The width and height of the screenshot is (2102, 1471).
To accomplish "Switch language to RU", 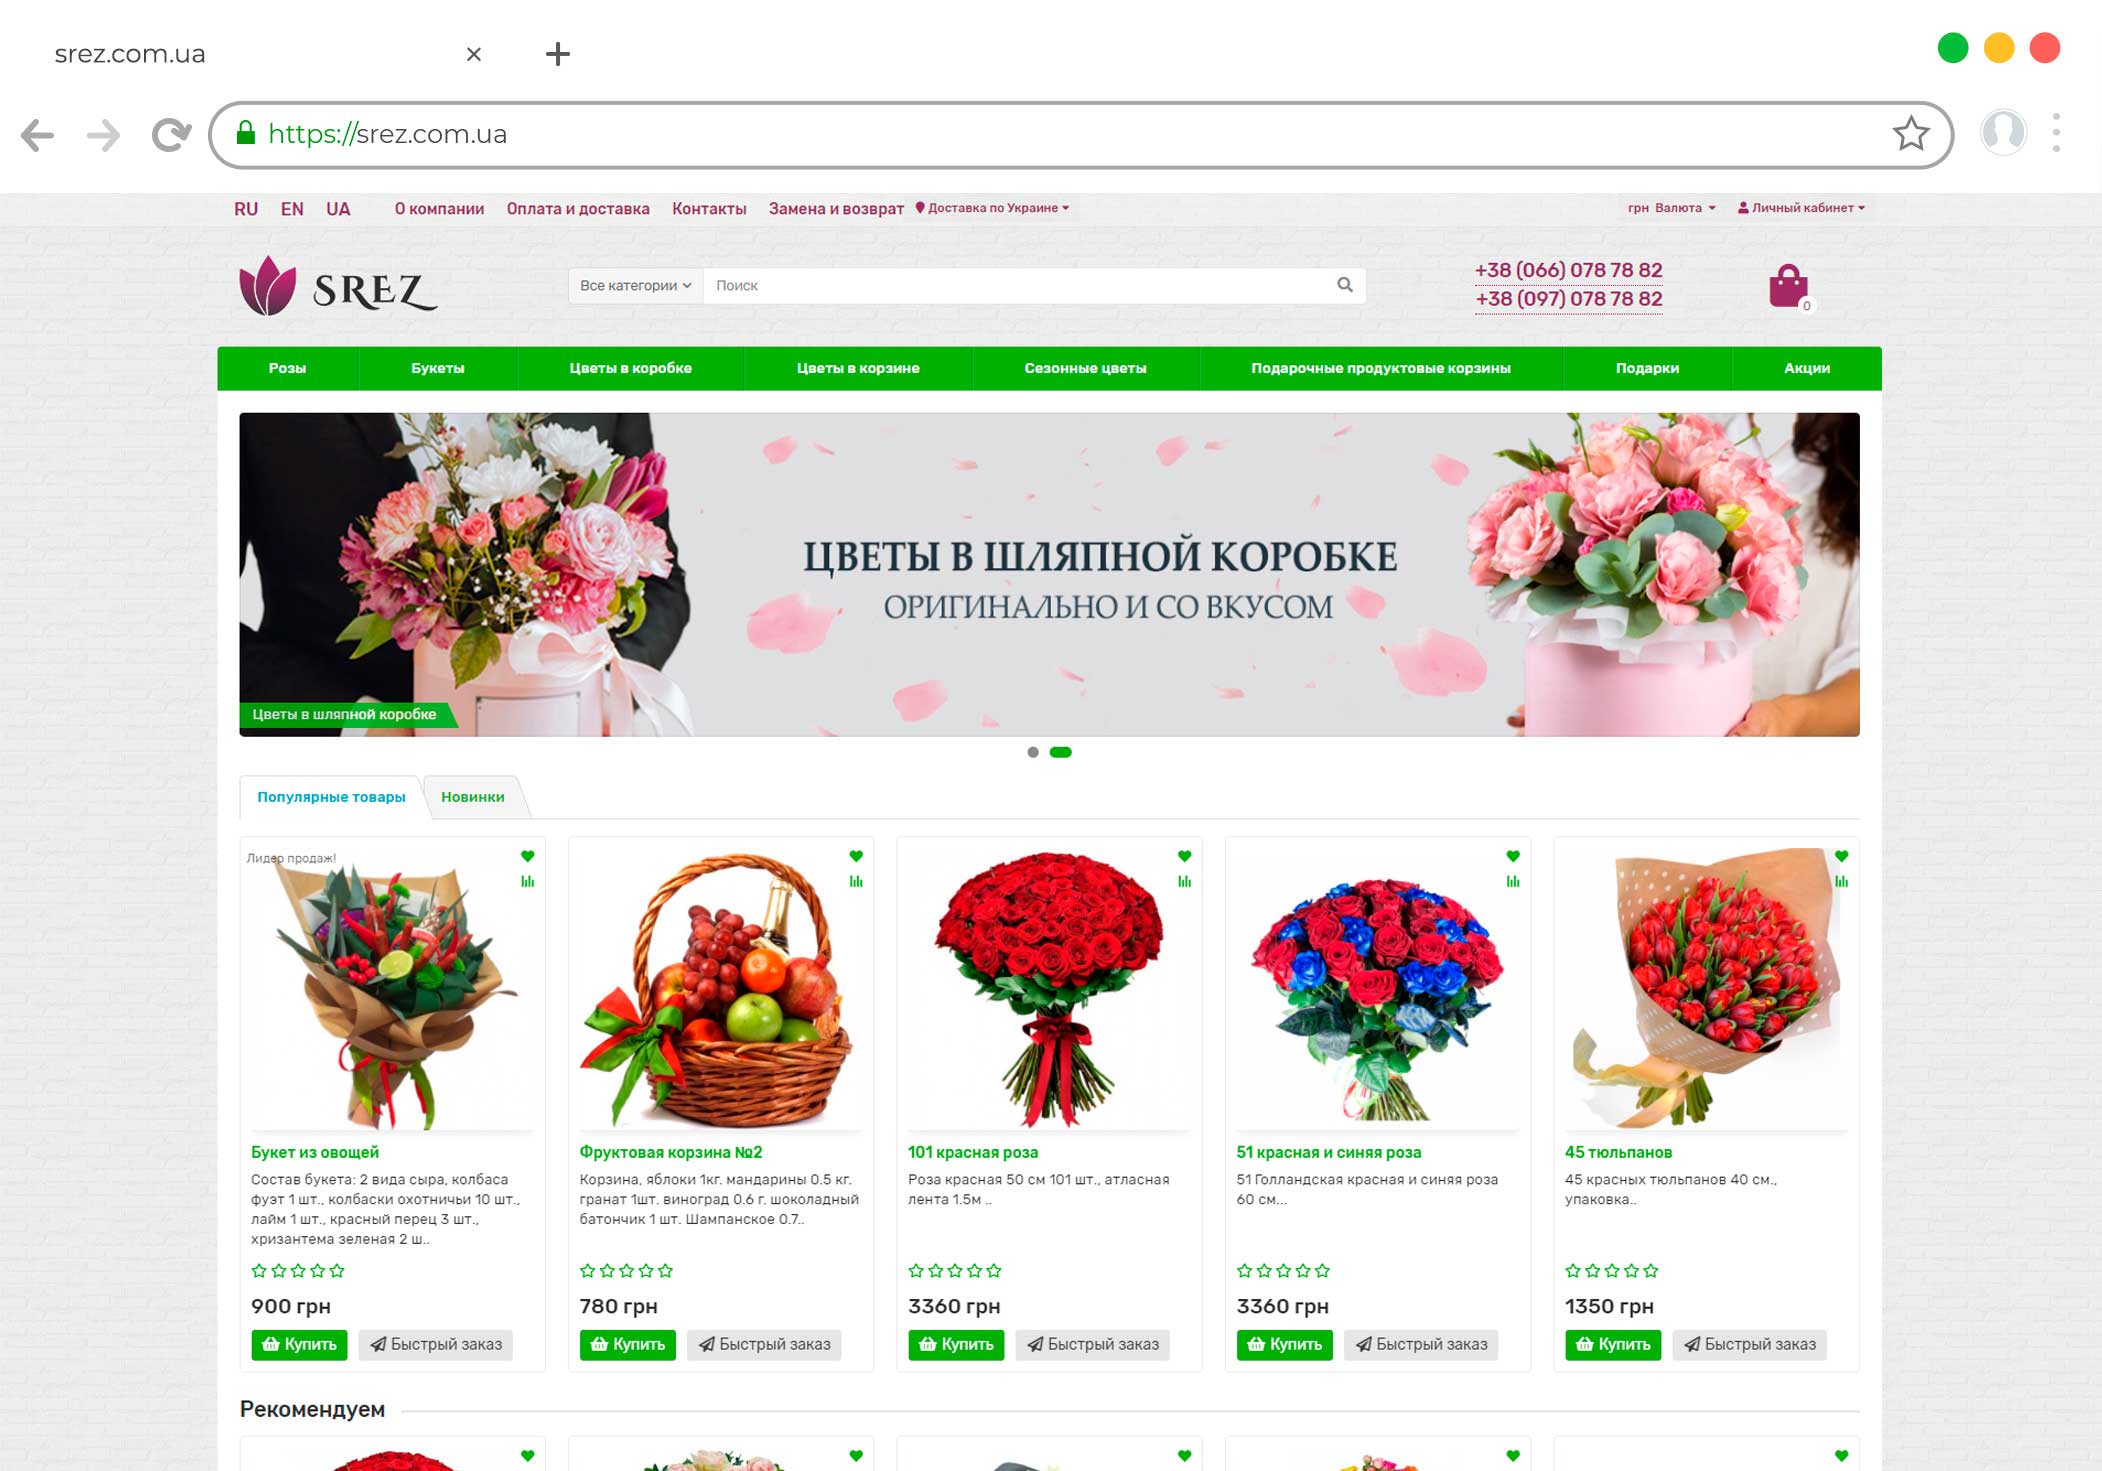I will (246, 209).
